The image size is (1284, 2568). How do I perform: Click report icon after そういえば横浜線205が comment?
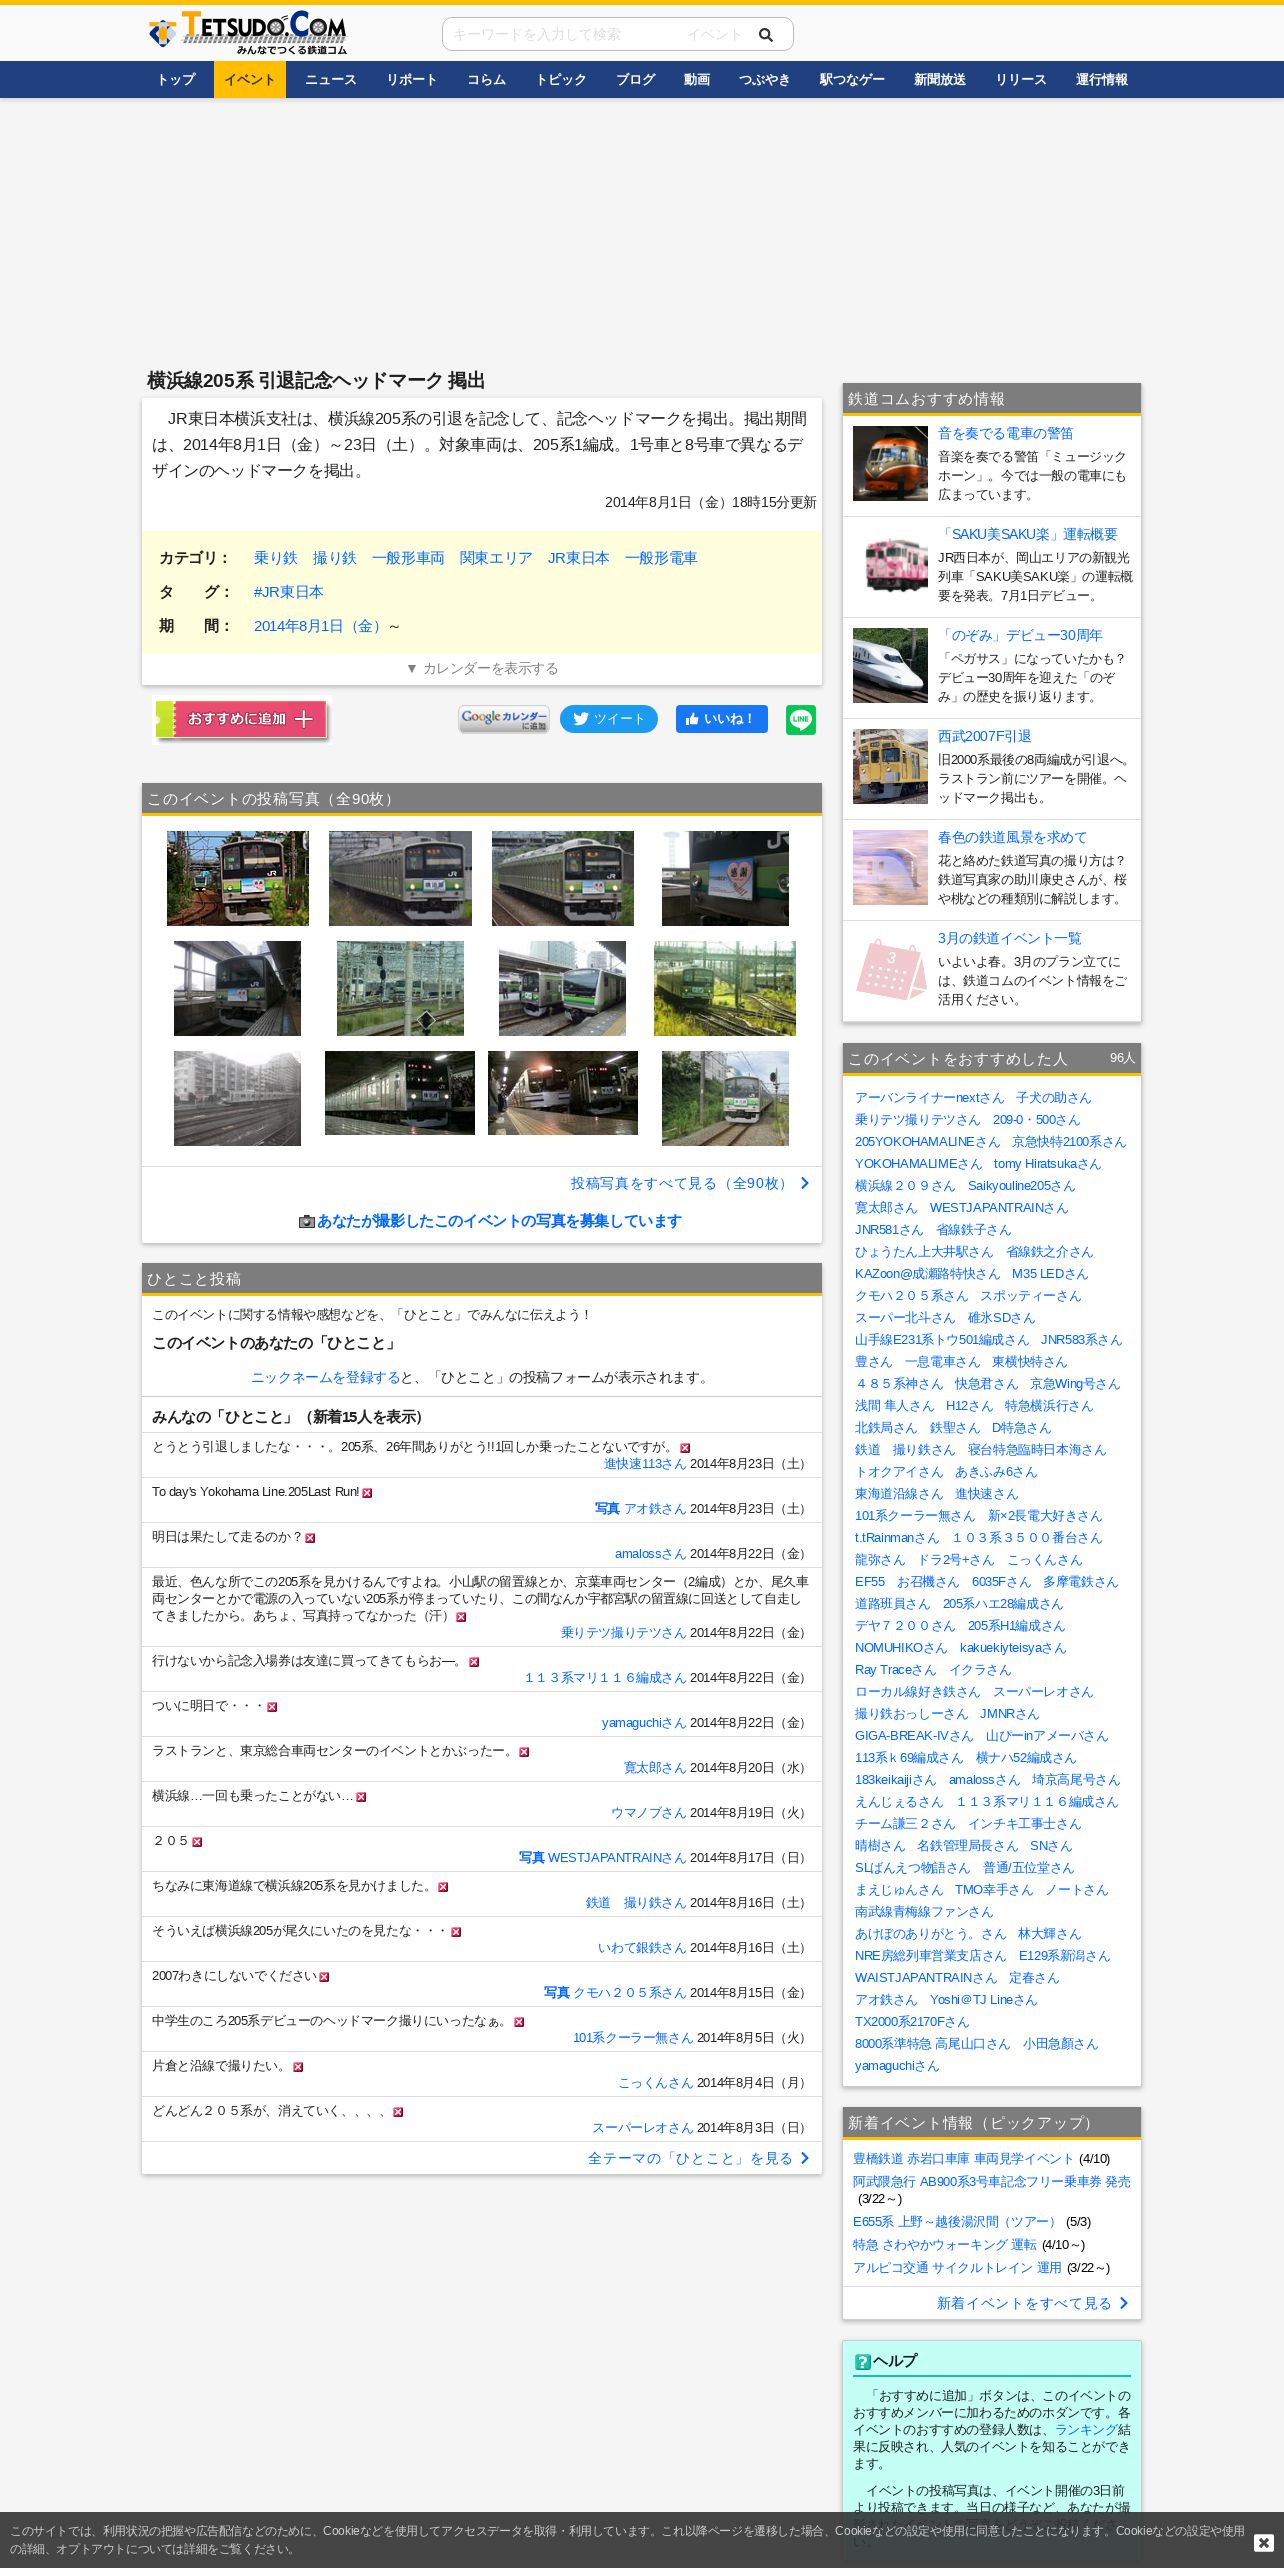[456, 1932]
